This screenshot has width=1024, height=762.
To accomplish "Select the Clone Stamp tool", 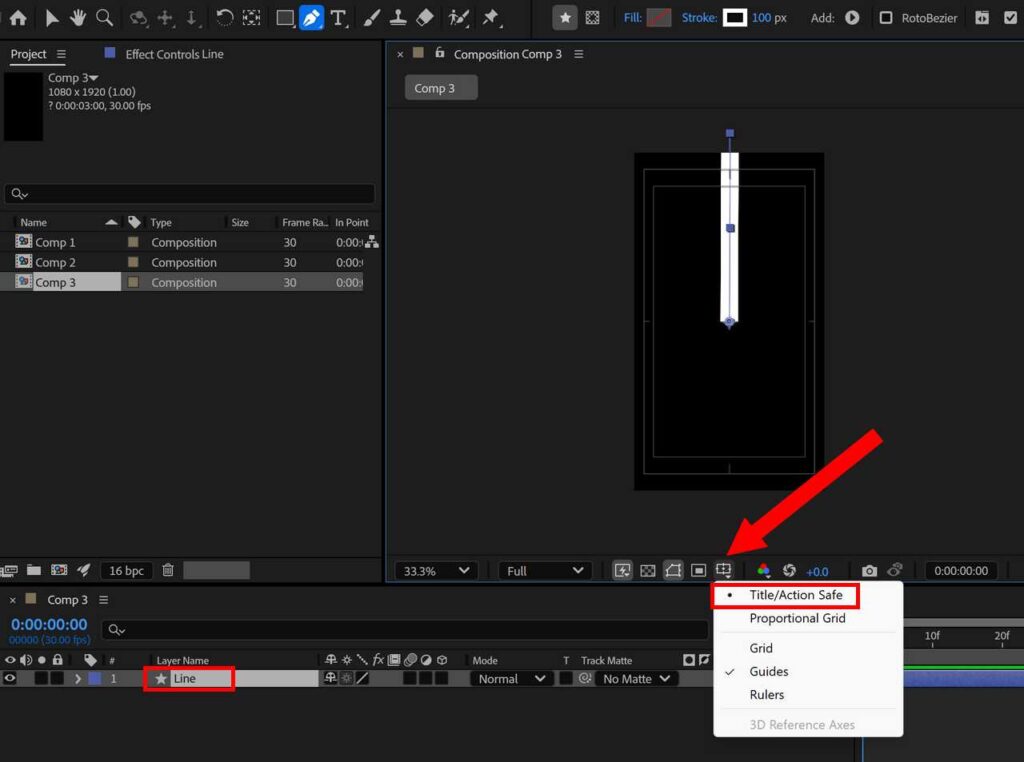I will pyautogui.click(x=398, y=18).
